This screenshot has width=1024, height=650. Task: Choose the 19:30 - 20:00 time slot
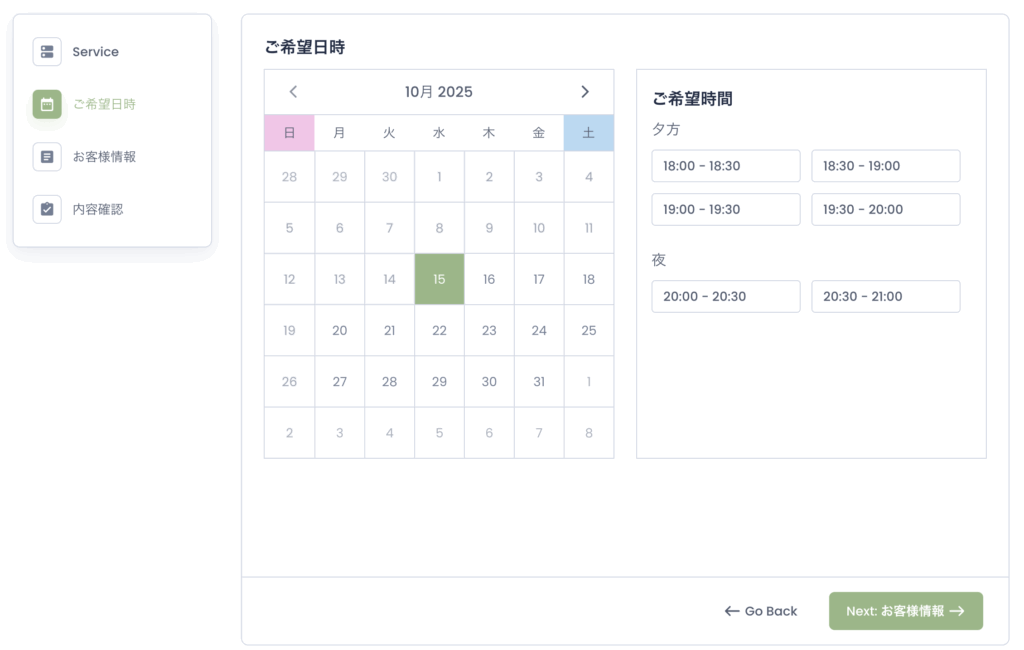tap(886, 209)
